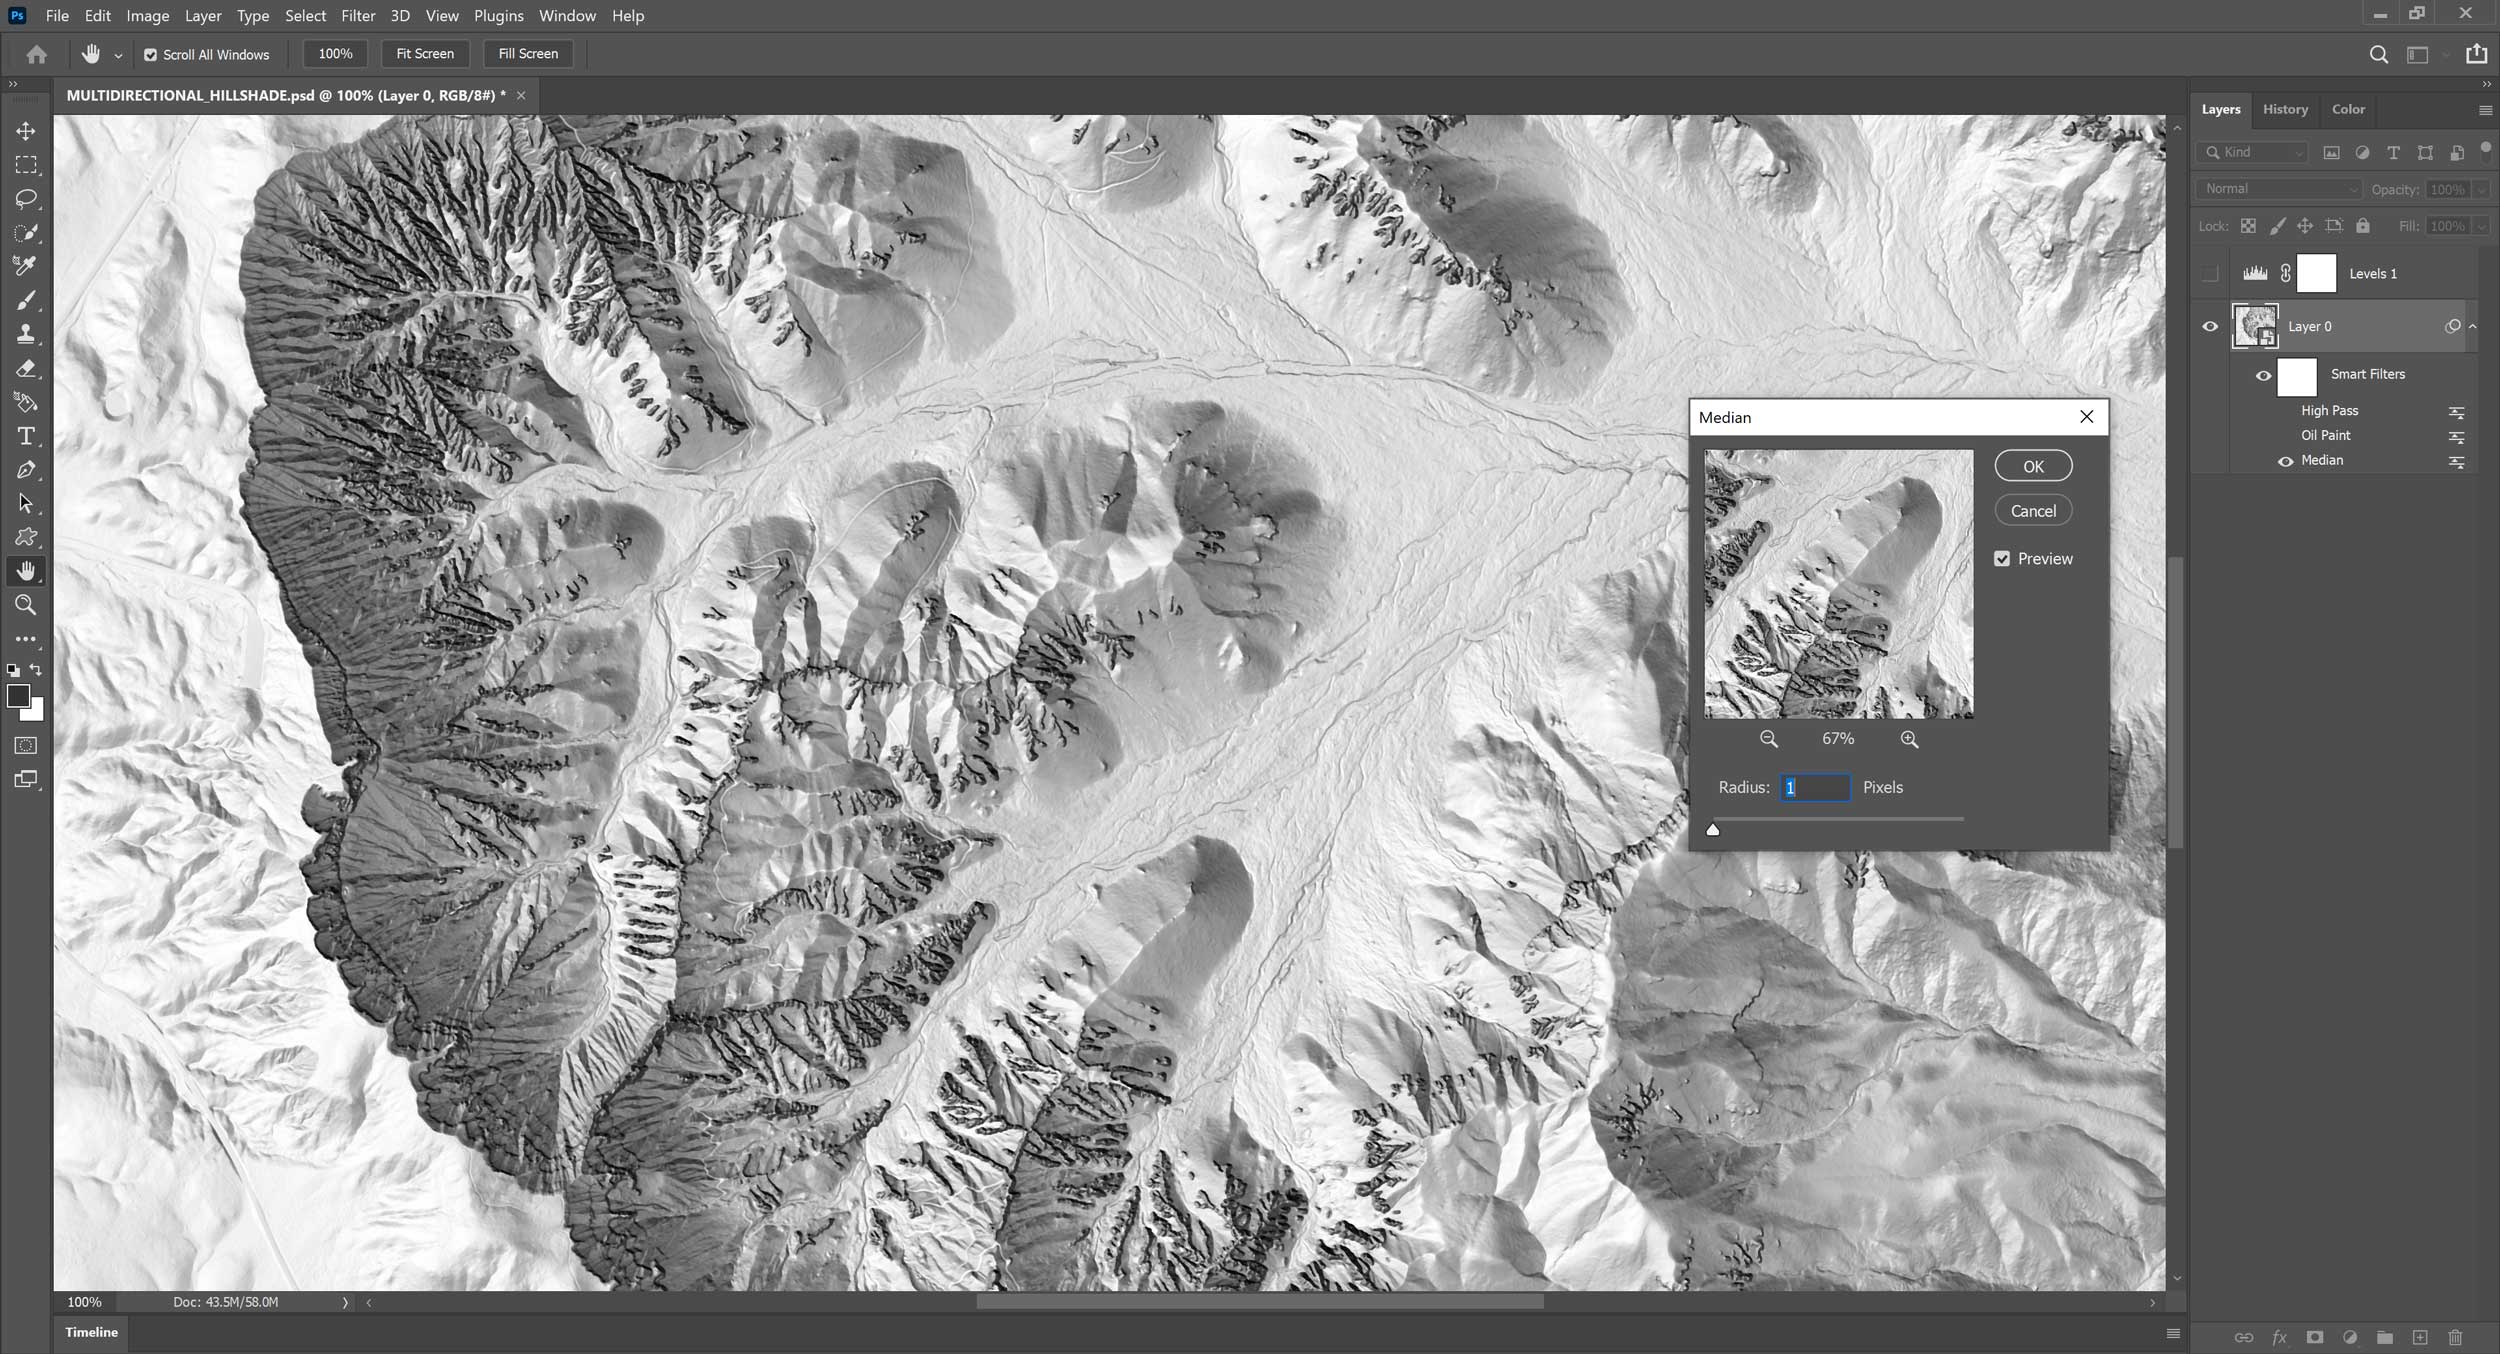Image resolution: width=2500 pixels, height=1354 pixels.
Task: Select the Eraser tool
Action: 26,368
